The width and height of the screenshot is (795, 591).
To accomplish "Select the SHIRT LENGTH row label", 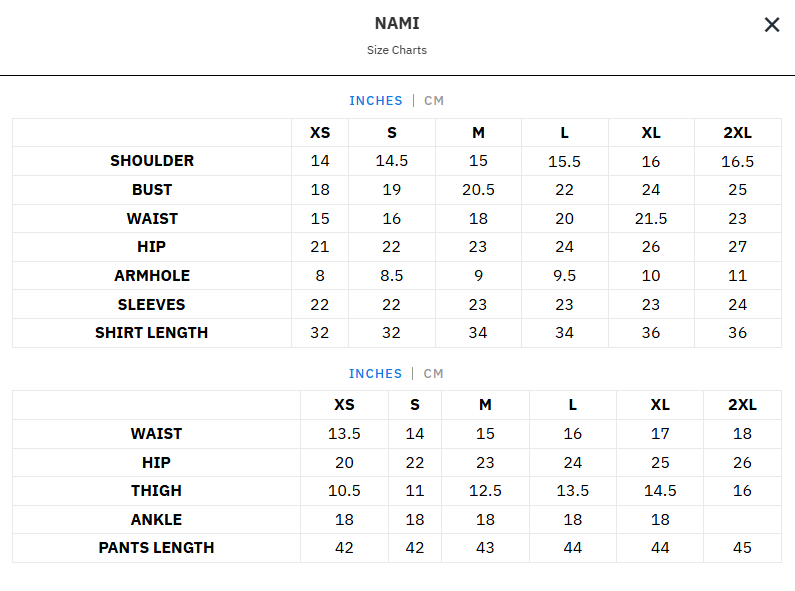I will point(152,333).
